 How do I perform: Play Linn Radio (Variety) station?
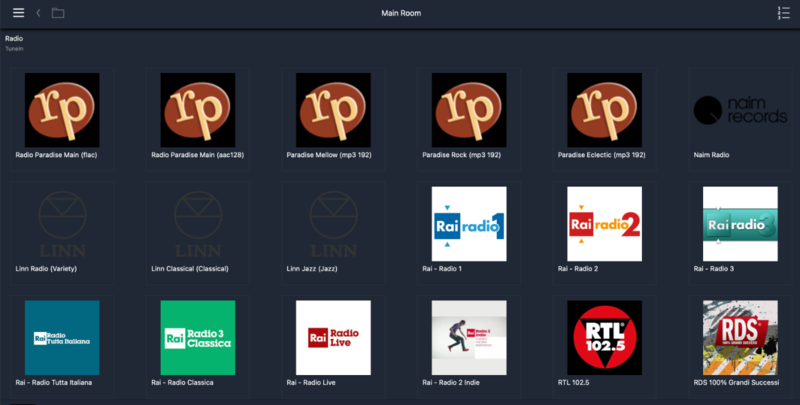[62, 224]
